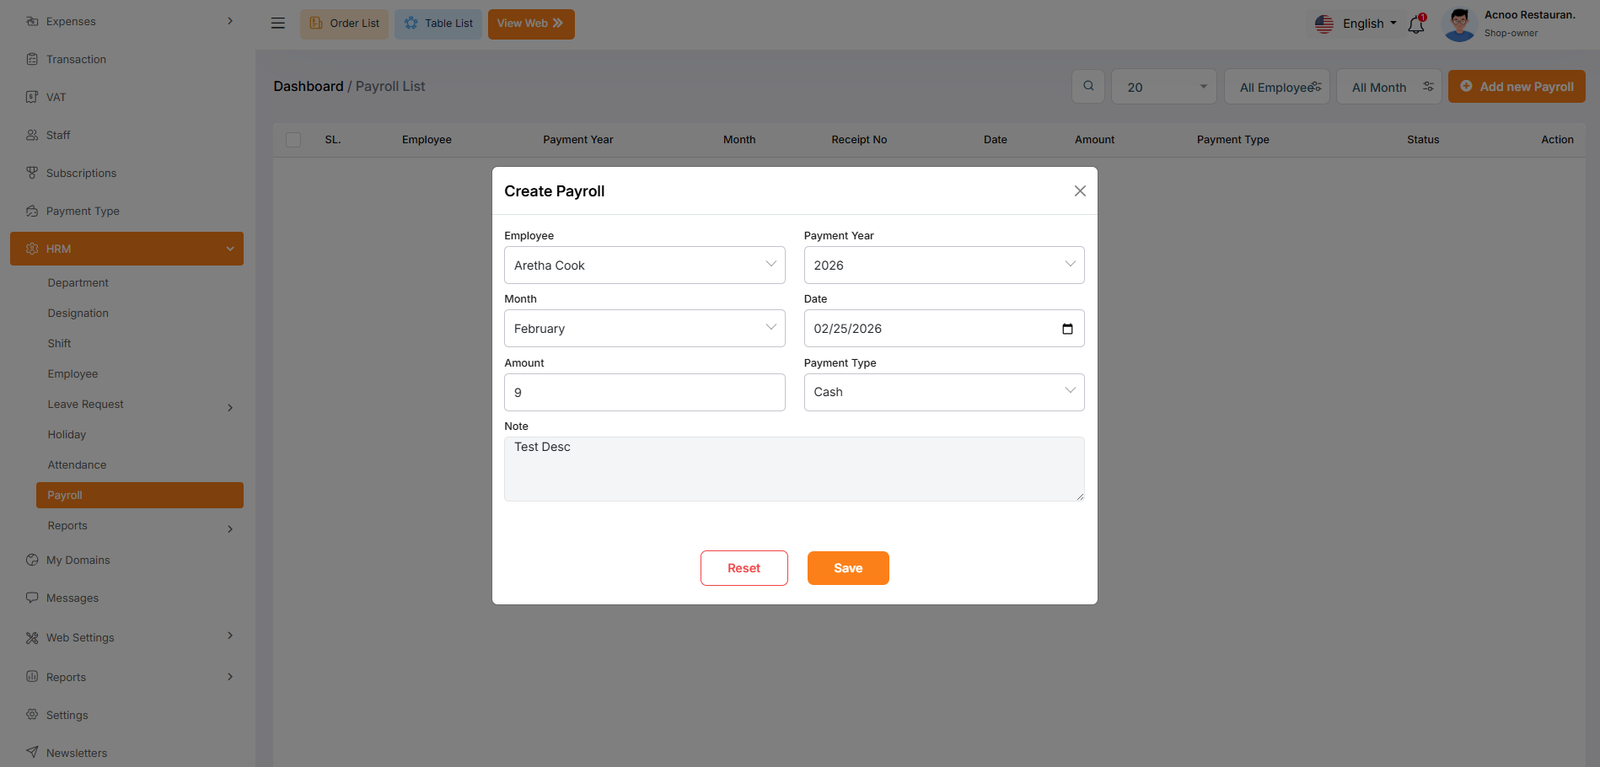
Task: Click into the Amount input field
Action: [644, 393]
